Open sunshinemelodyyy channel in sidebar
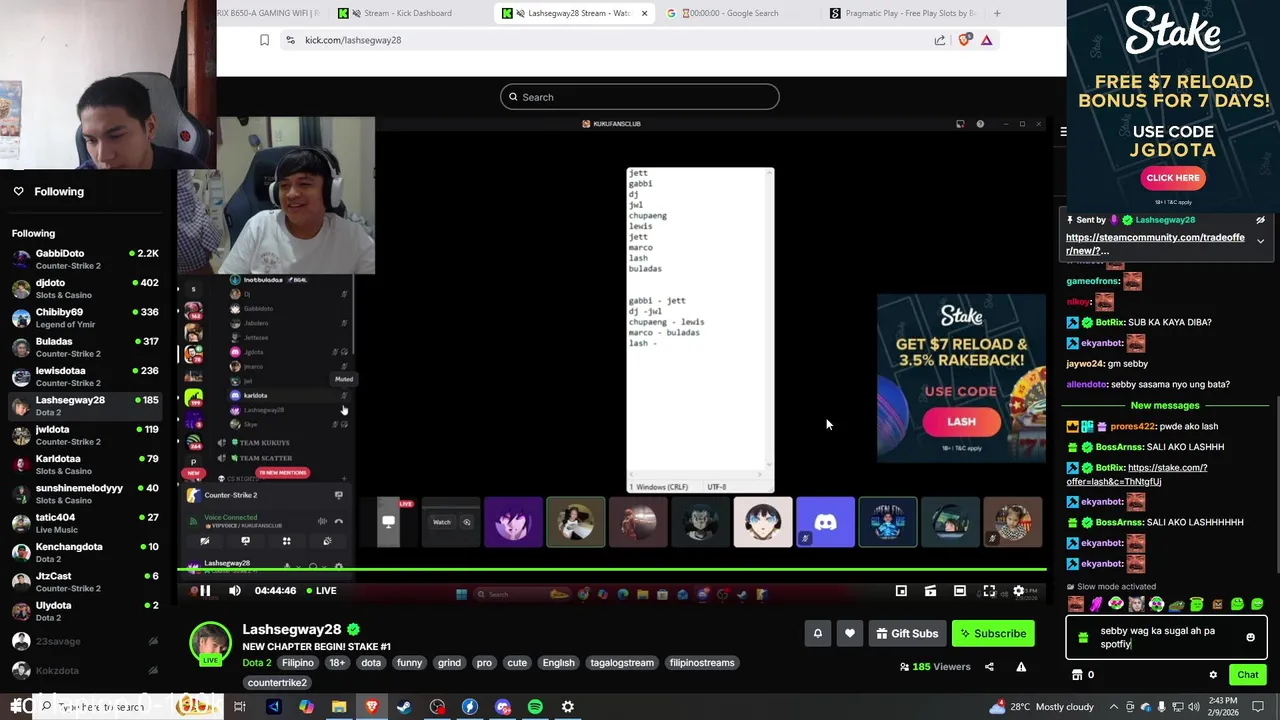The image size is (1280, 720). pos(85,494)
